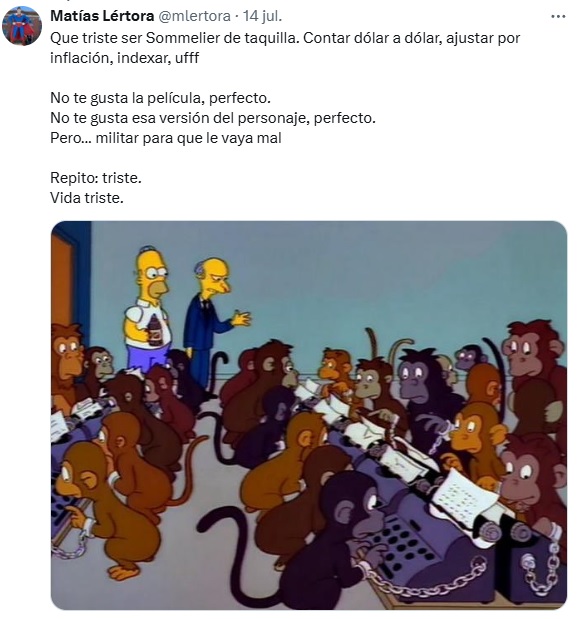Open the 14 jul. timestamp link

[262, 16]
